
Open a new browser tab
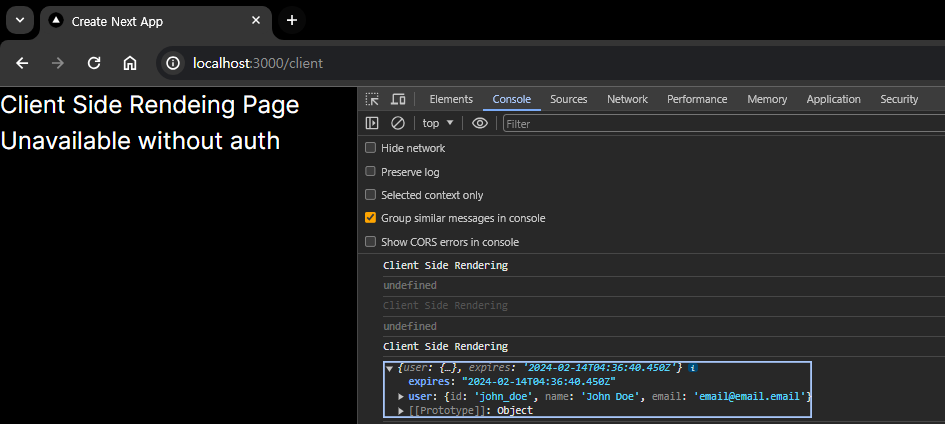pos(292,20)
